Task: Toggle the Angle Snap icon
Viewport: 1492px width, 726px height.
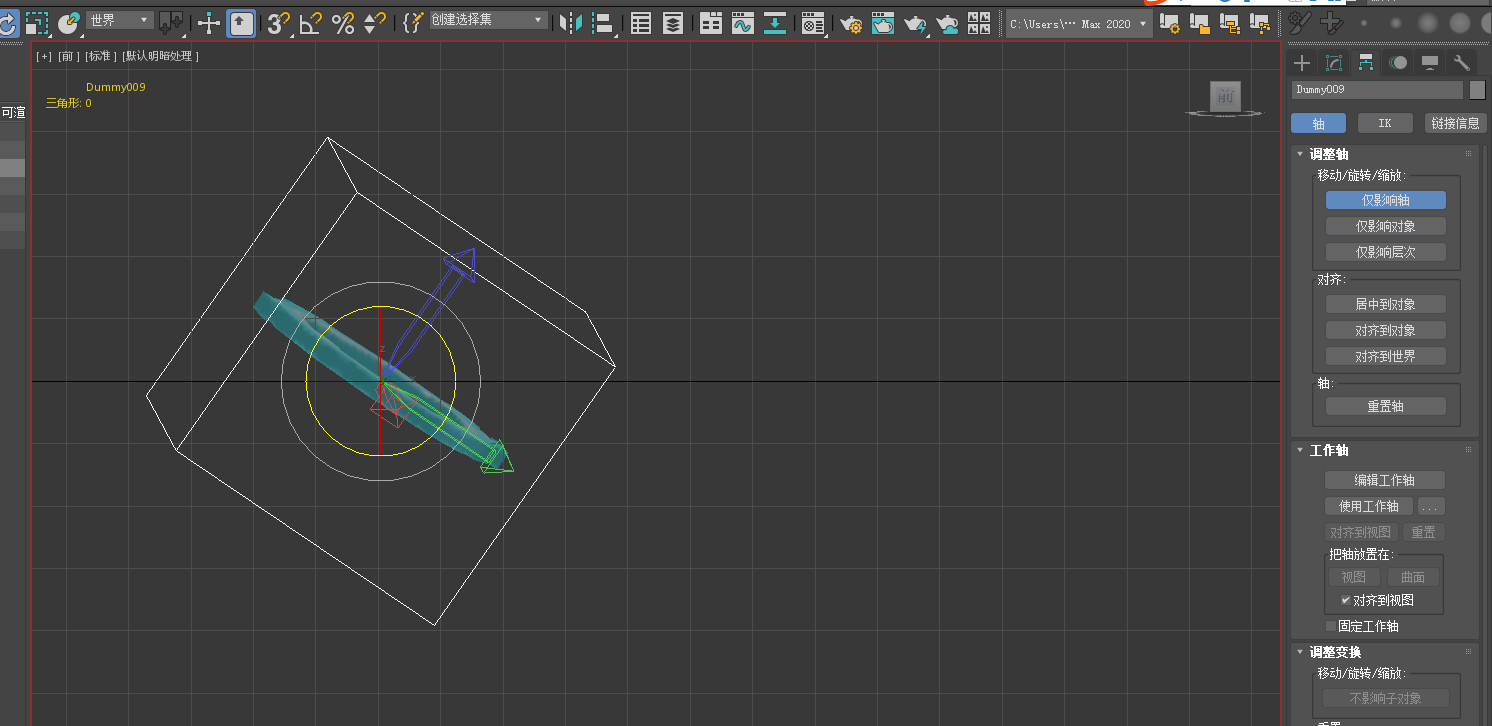Action: (x=311, y=24)
